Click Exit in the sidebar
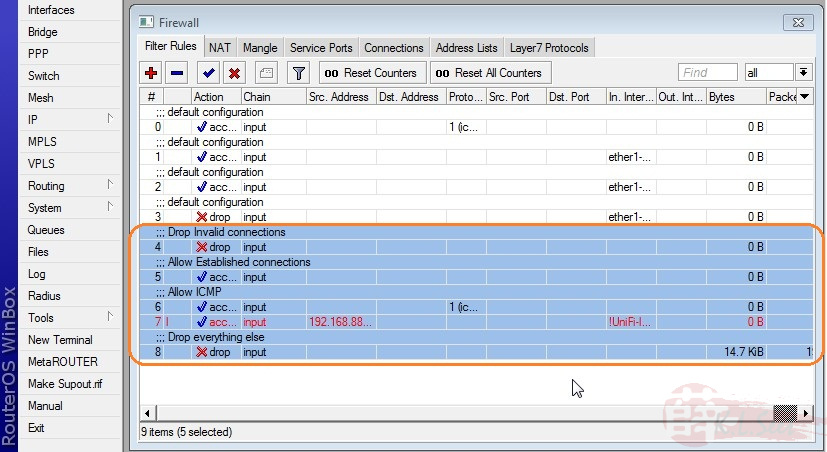827x452 pixels. coord(70,428)
